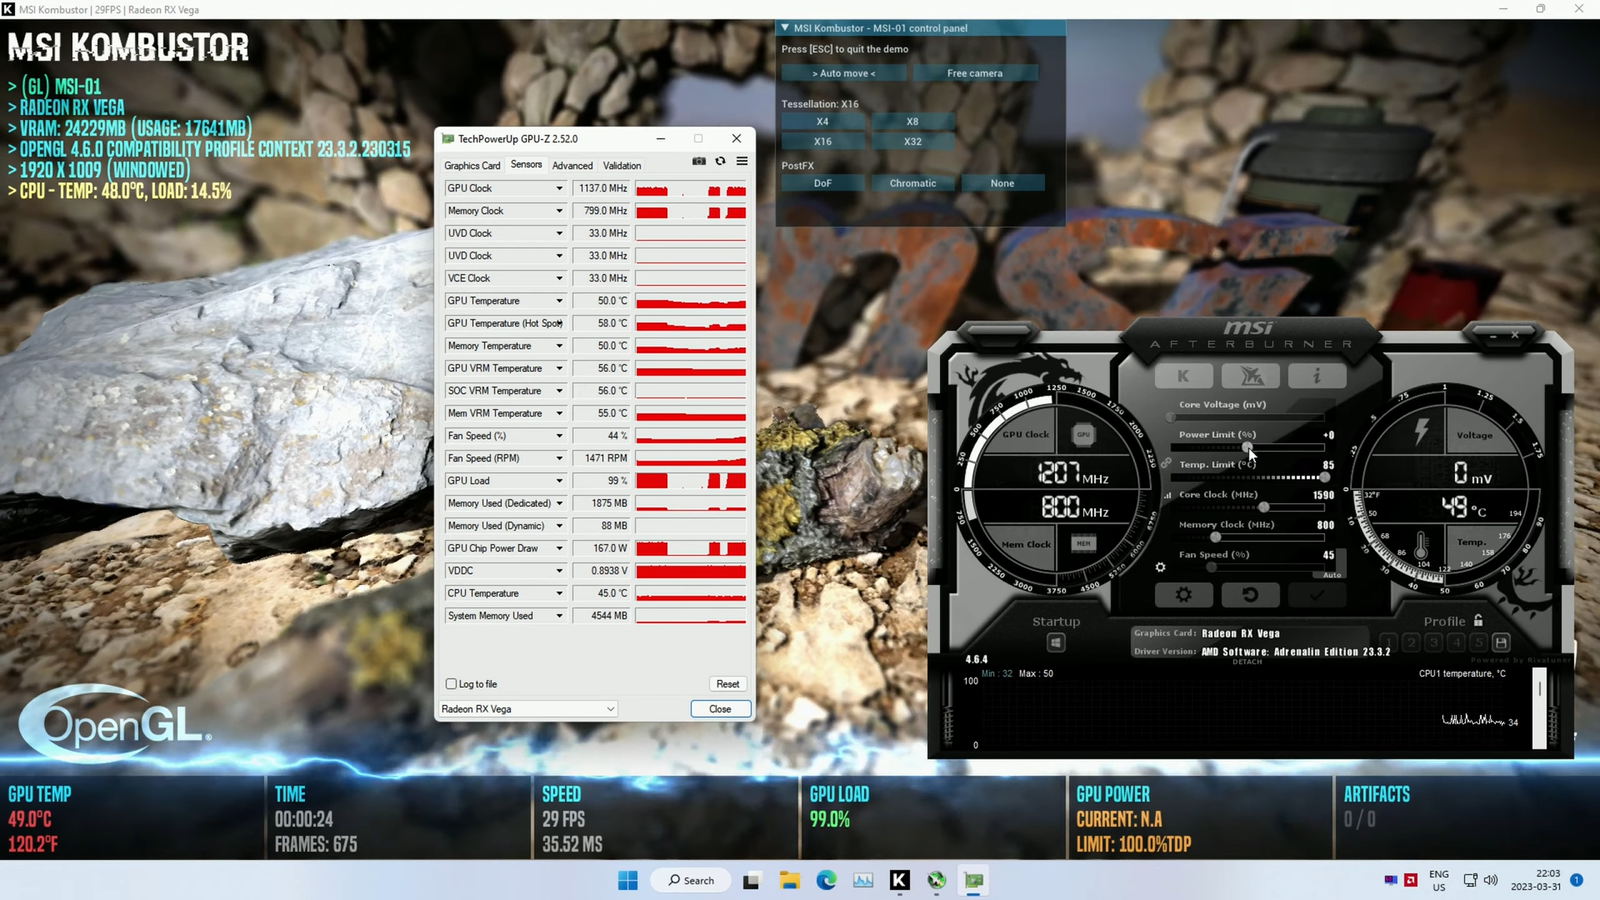Screen dimensions: 1600x900
Task: Adjust the Core Clock slider in Afterburner
Action: (1250, 507)
